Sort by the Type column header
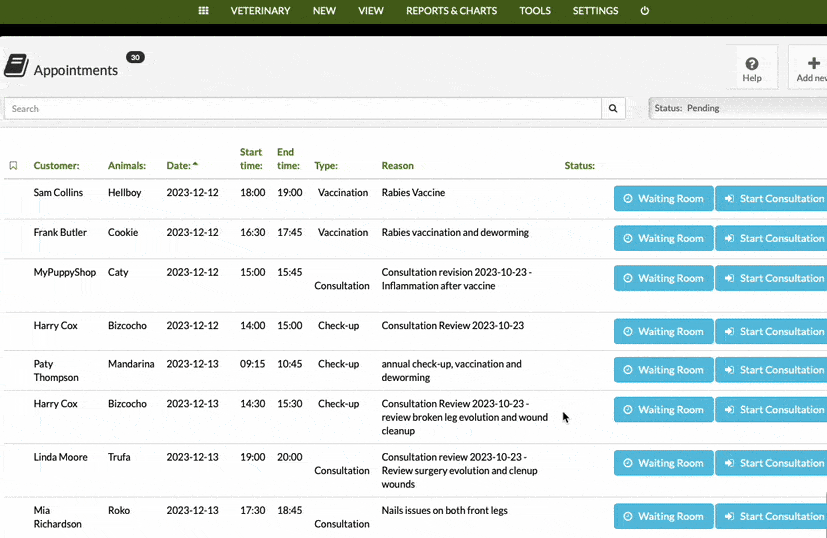 point(326,166)
